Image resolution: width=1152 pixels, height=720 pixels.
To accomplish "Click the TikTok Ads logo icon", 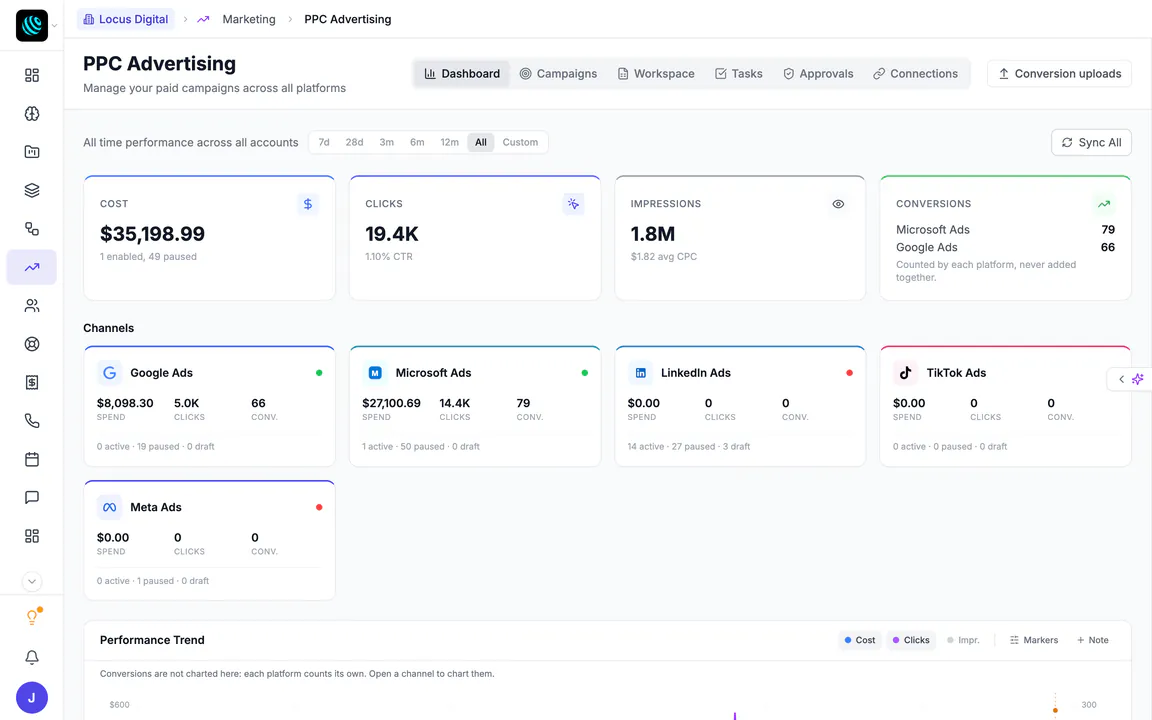I will 905,372.
